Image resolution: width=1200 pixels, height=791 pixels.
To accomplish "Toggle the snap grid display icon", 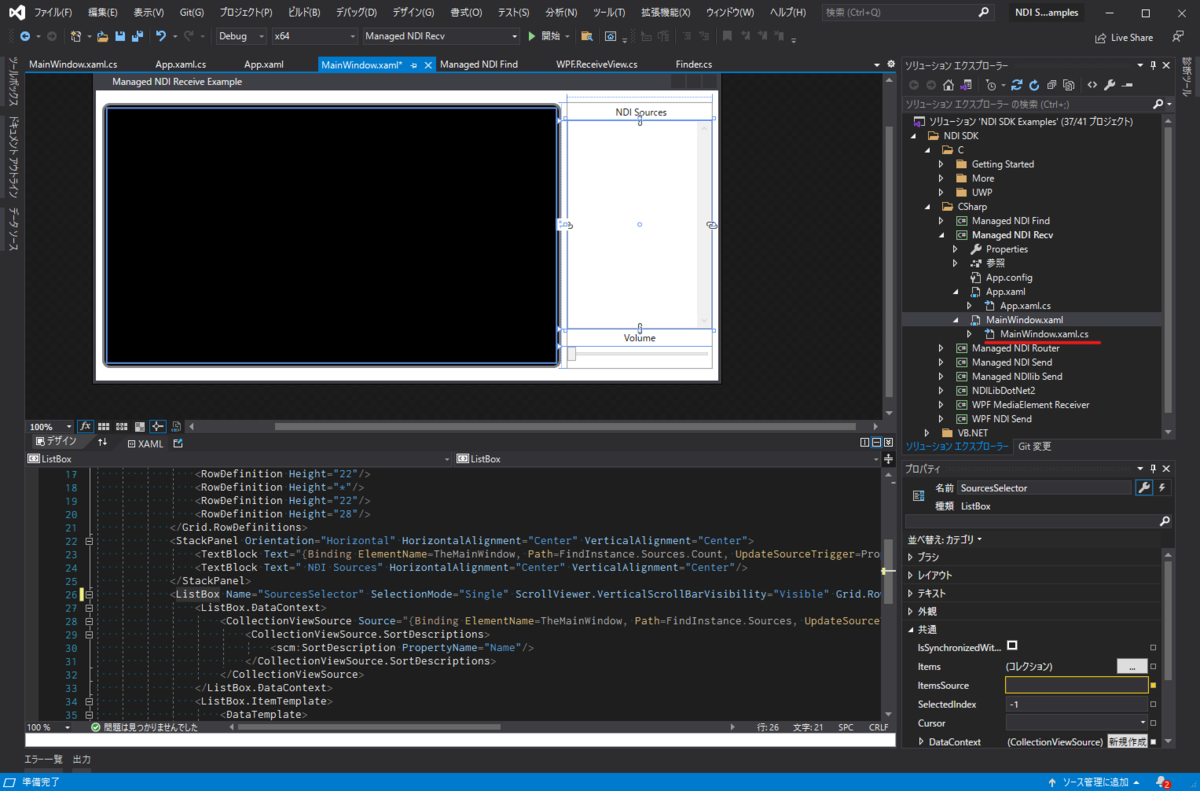I will coord(104,426).
